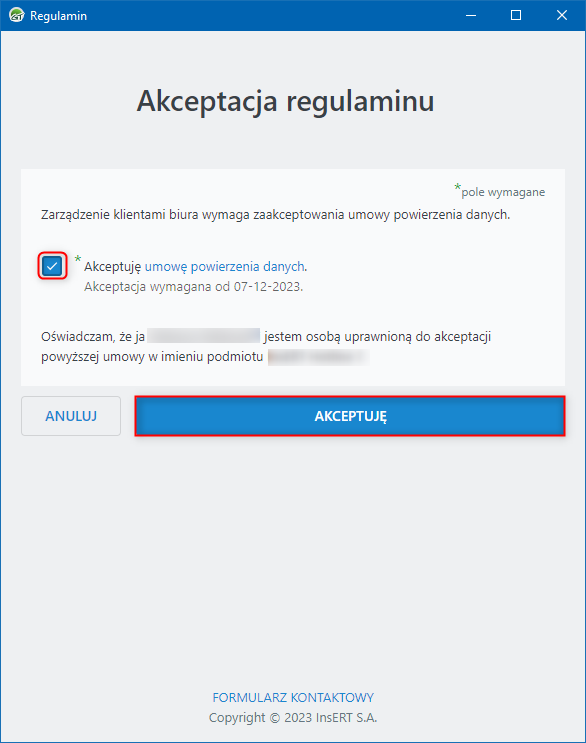
Task: Click the Akceptacja wymagana od 07-12-2023 text
Action: [193, 287]
